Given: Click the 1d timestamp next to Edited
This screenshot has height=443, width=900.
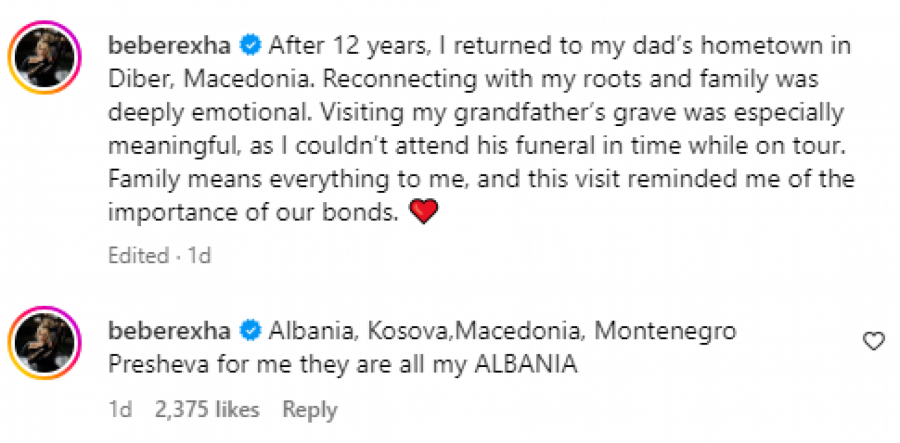Looking at the screenshot, I should [x=199, y=255].
